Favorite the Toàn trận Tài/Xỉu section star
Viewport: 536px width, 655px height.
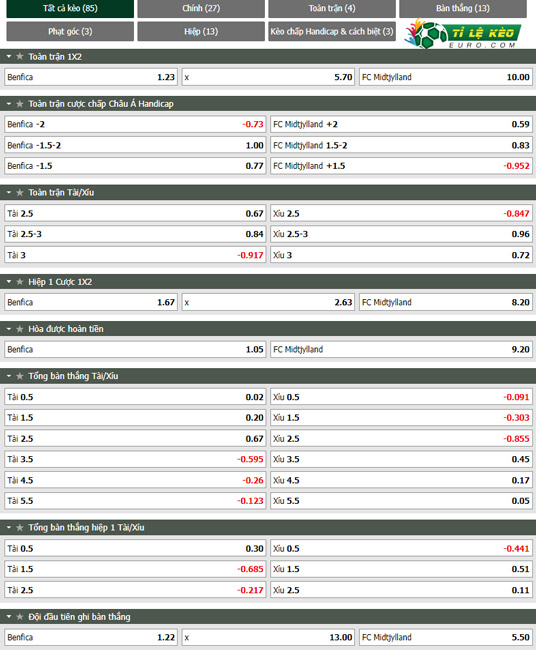[x=19, y=193]
